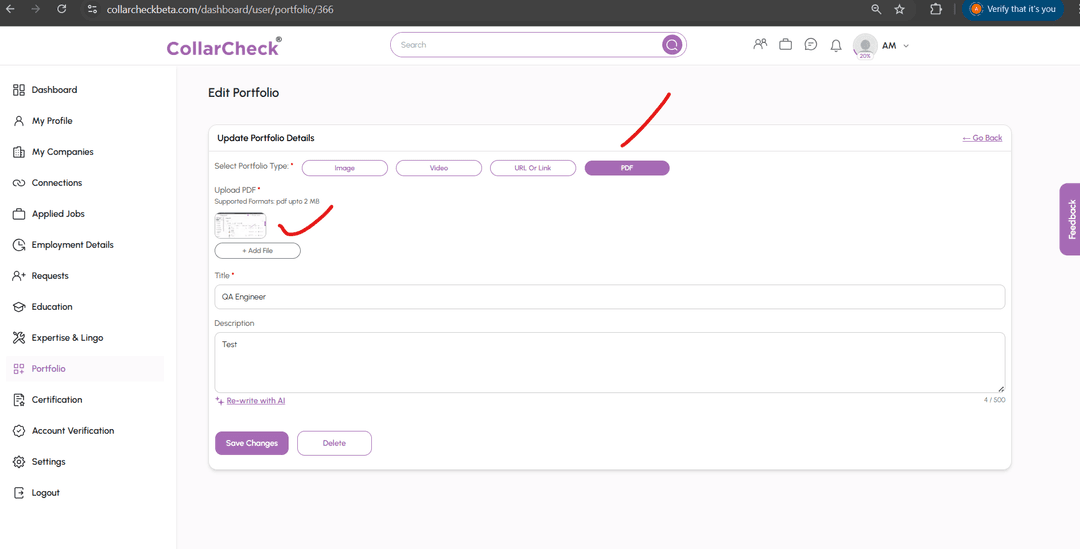Click the Go Back link
The width and height of the screenshot is (1080, 549).
pyautogui.click(x=982, y=138)
